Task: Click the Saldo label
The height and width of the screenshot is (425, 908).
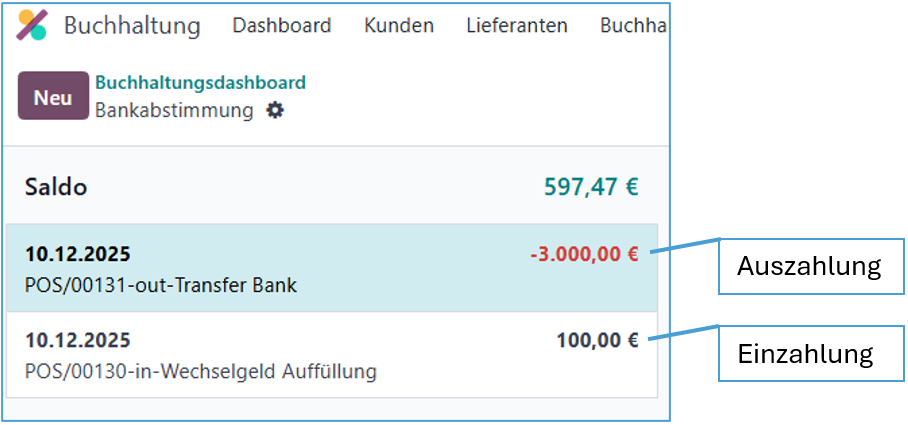Action: (56, 187)
